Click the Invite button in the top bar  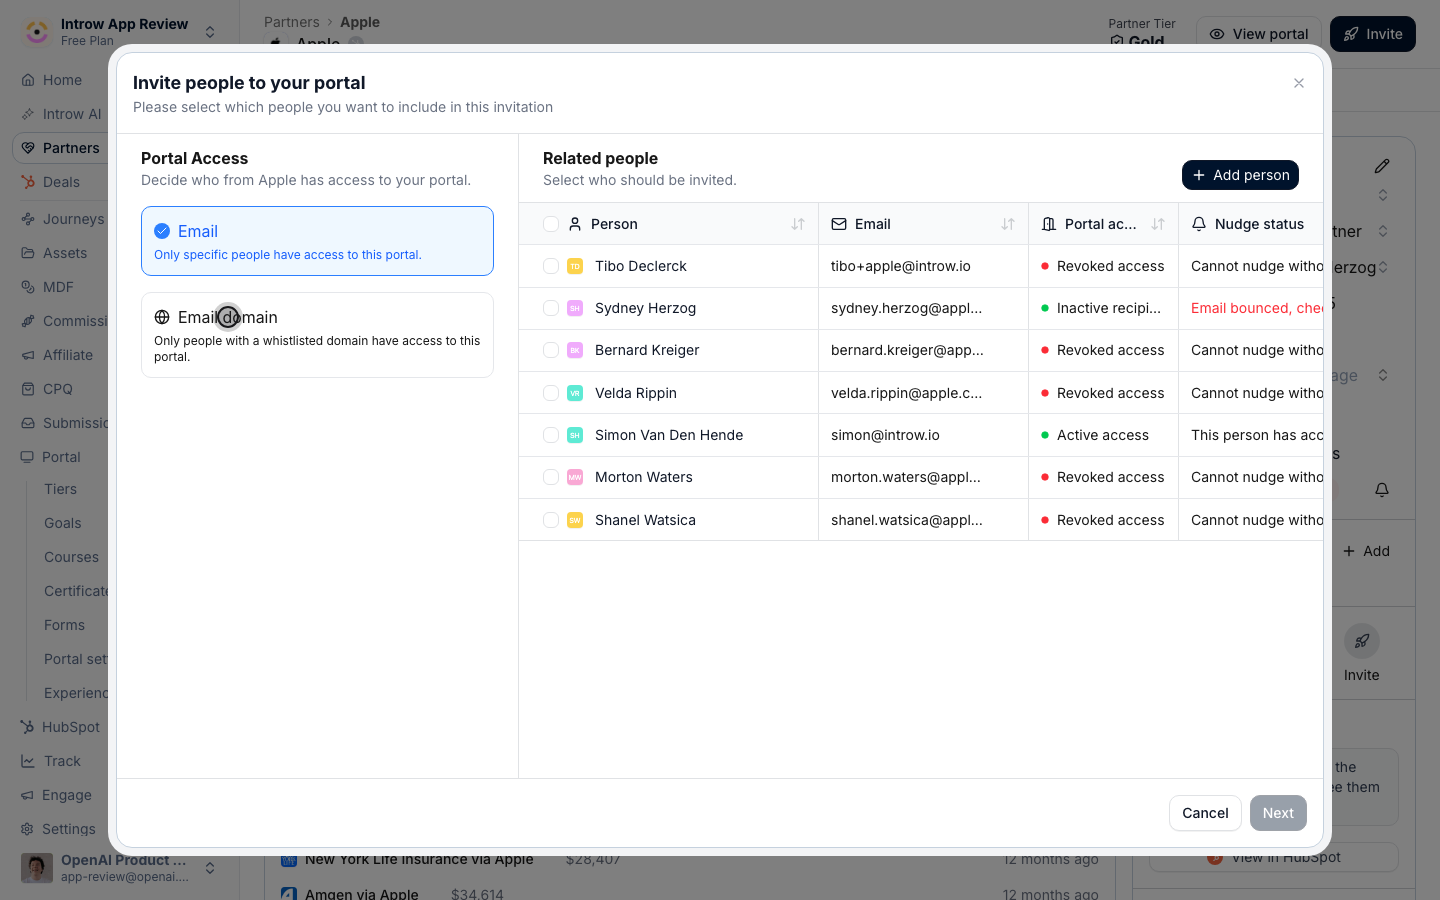[1373, 34]
